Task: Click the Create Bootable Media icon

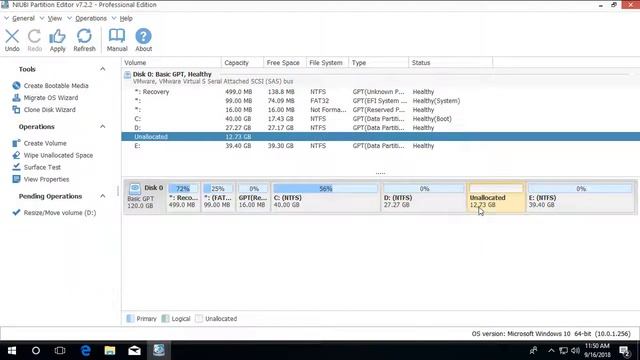Action: 16,85
